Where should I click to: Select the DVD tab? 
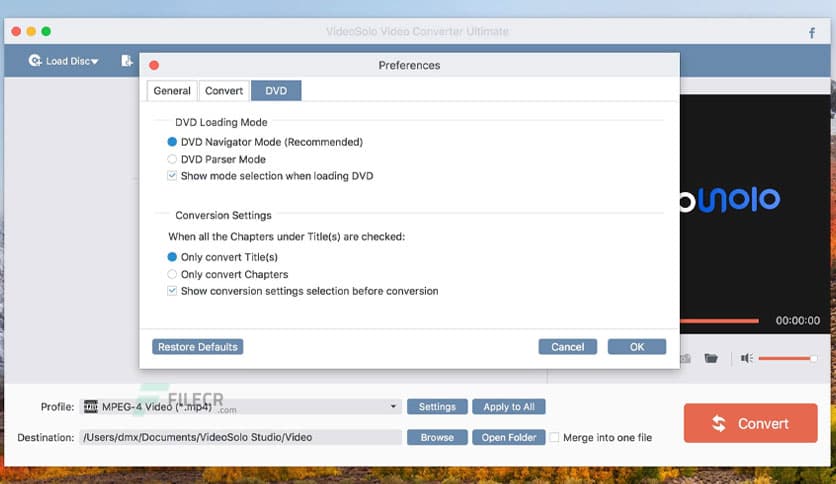[276, 91]
